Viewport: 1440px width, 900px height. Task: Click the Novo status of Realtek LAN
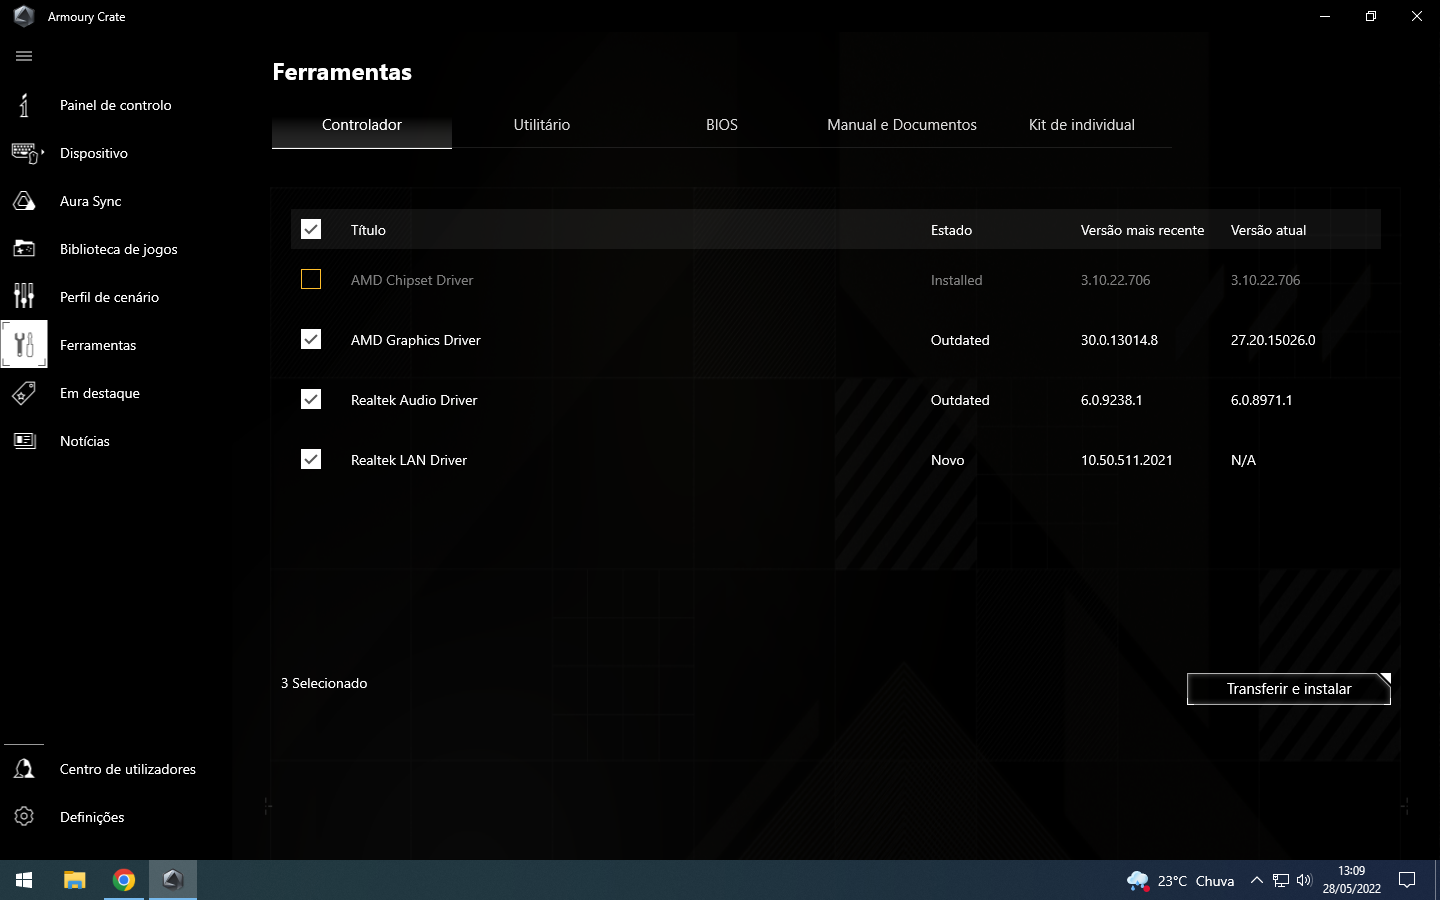point(948,460)
